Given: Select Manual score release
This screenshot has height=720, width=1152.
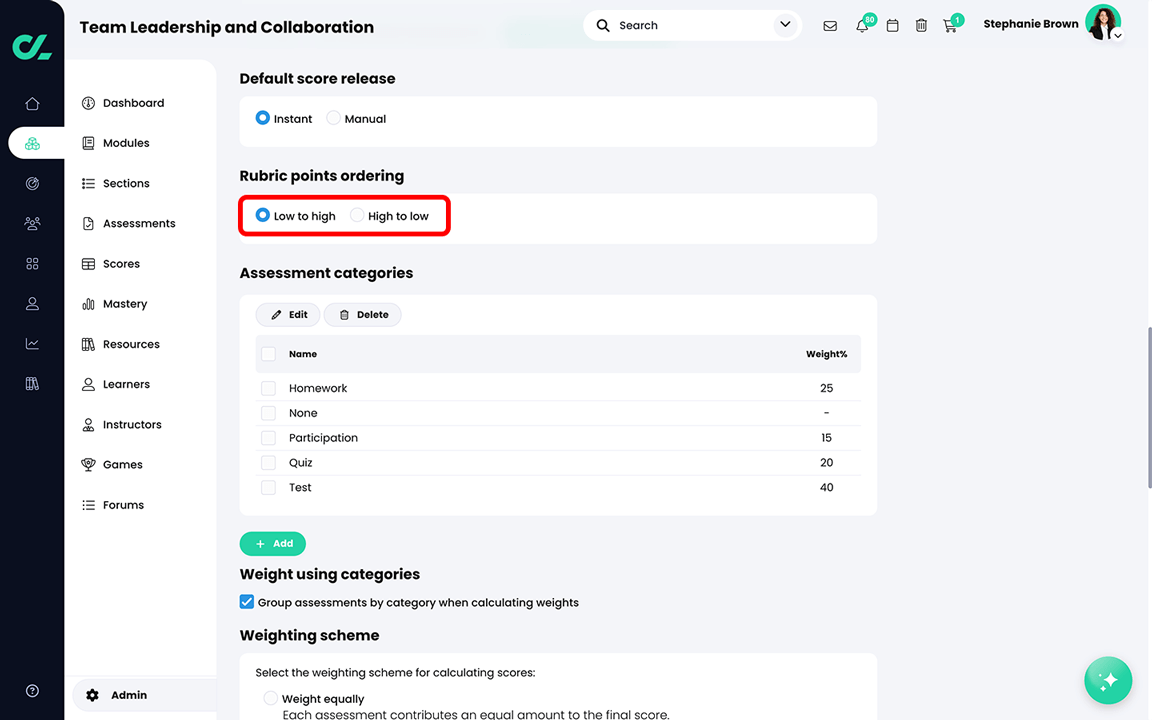Looking at the screenshot, I should (x=334, y=118).
